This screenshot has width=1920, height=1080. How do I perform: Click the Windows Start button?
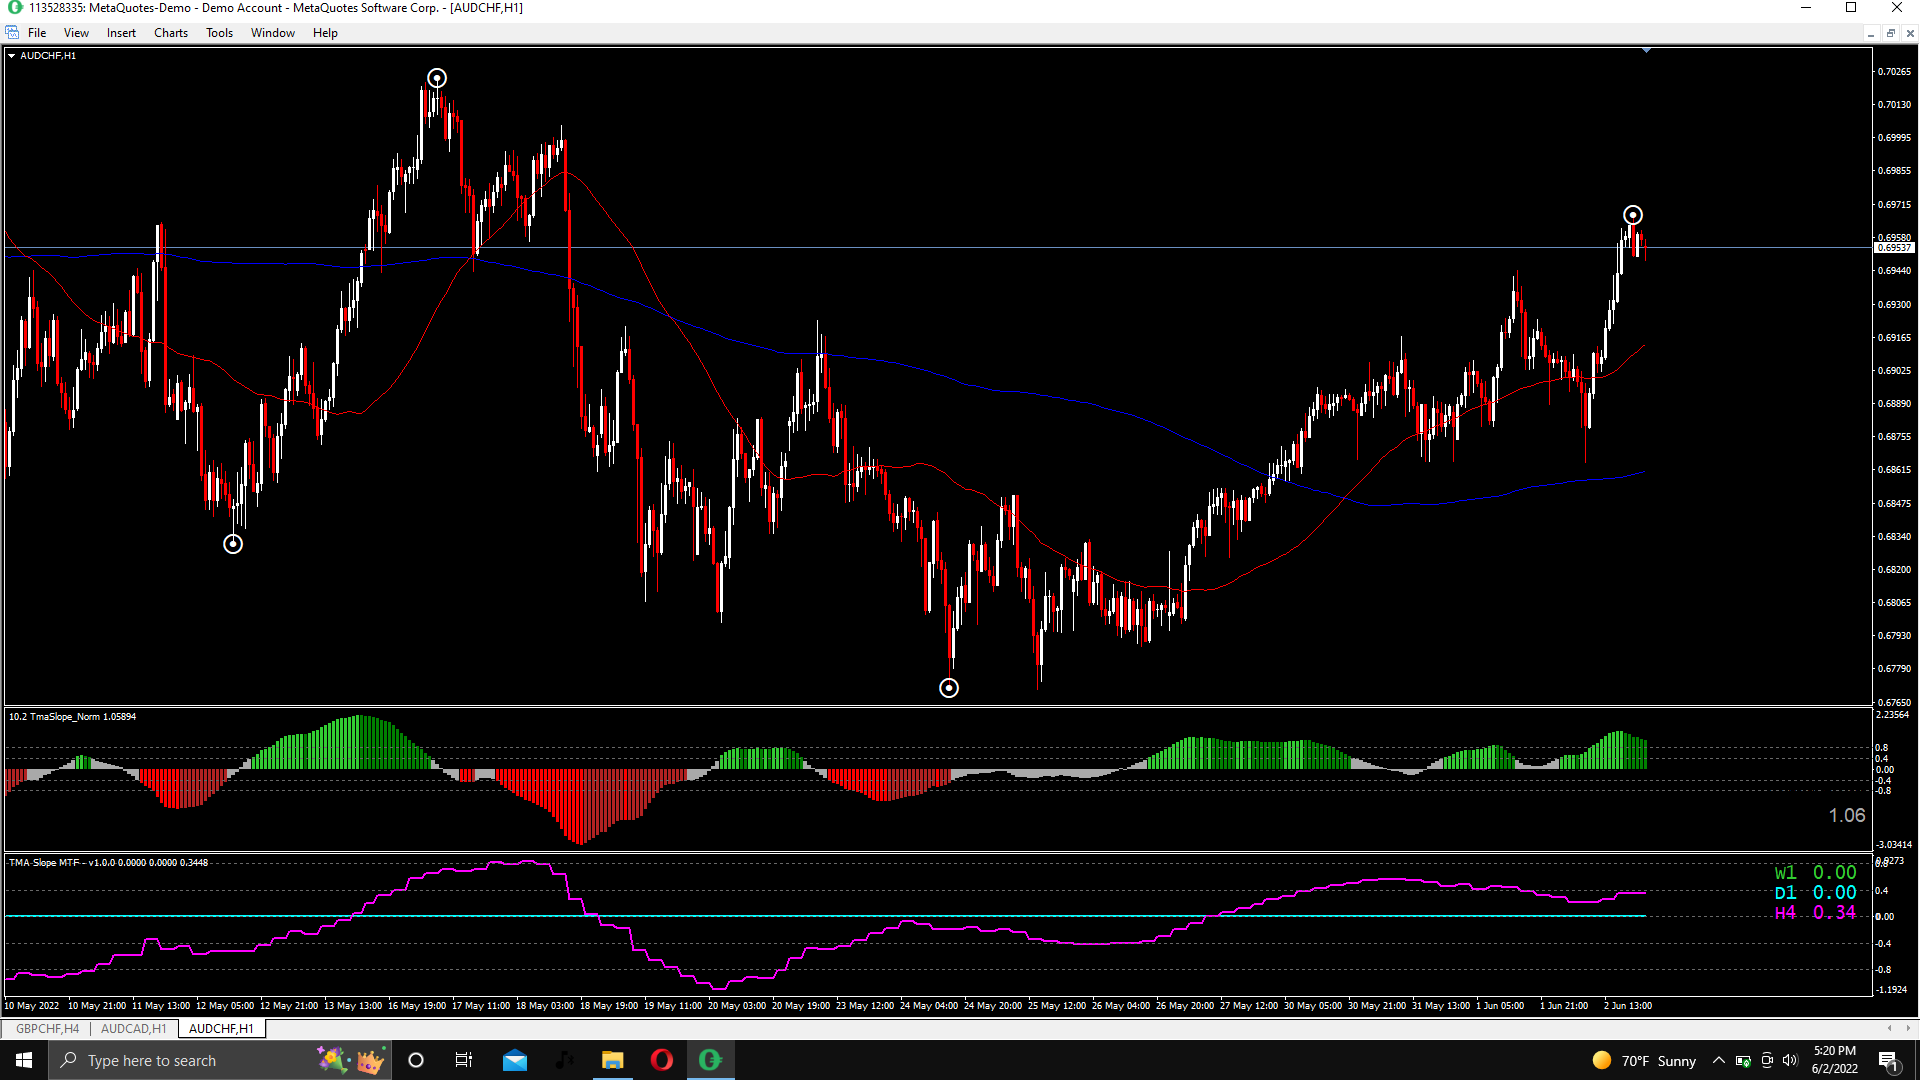pyautogui.click(x=24, y=1060)
